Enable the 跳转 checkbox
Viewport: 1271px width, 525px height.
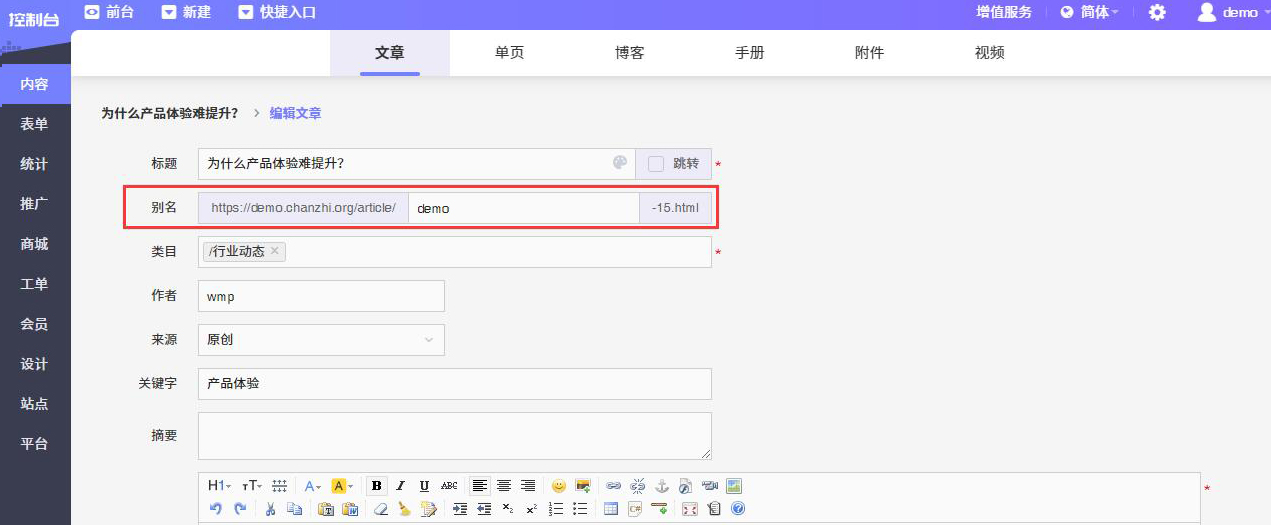[x=656, y=163]
